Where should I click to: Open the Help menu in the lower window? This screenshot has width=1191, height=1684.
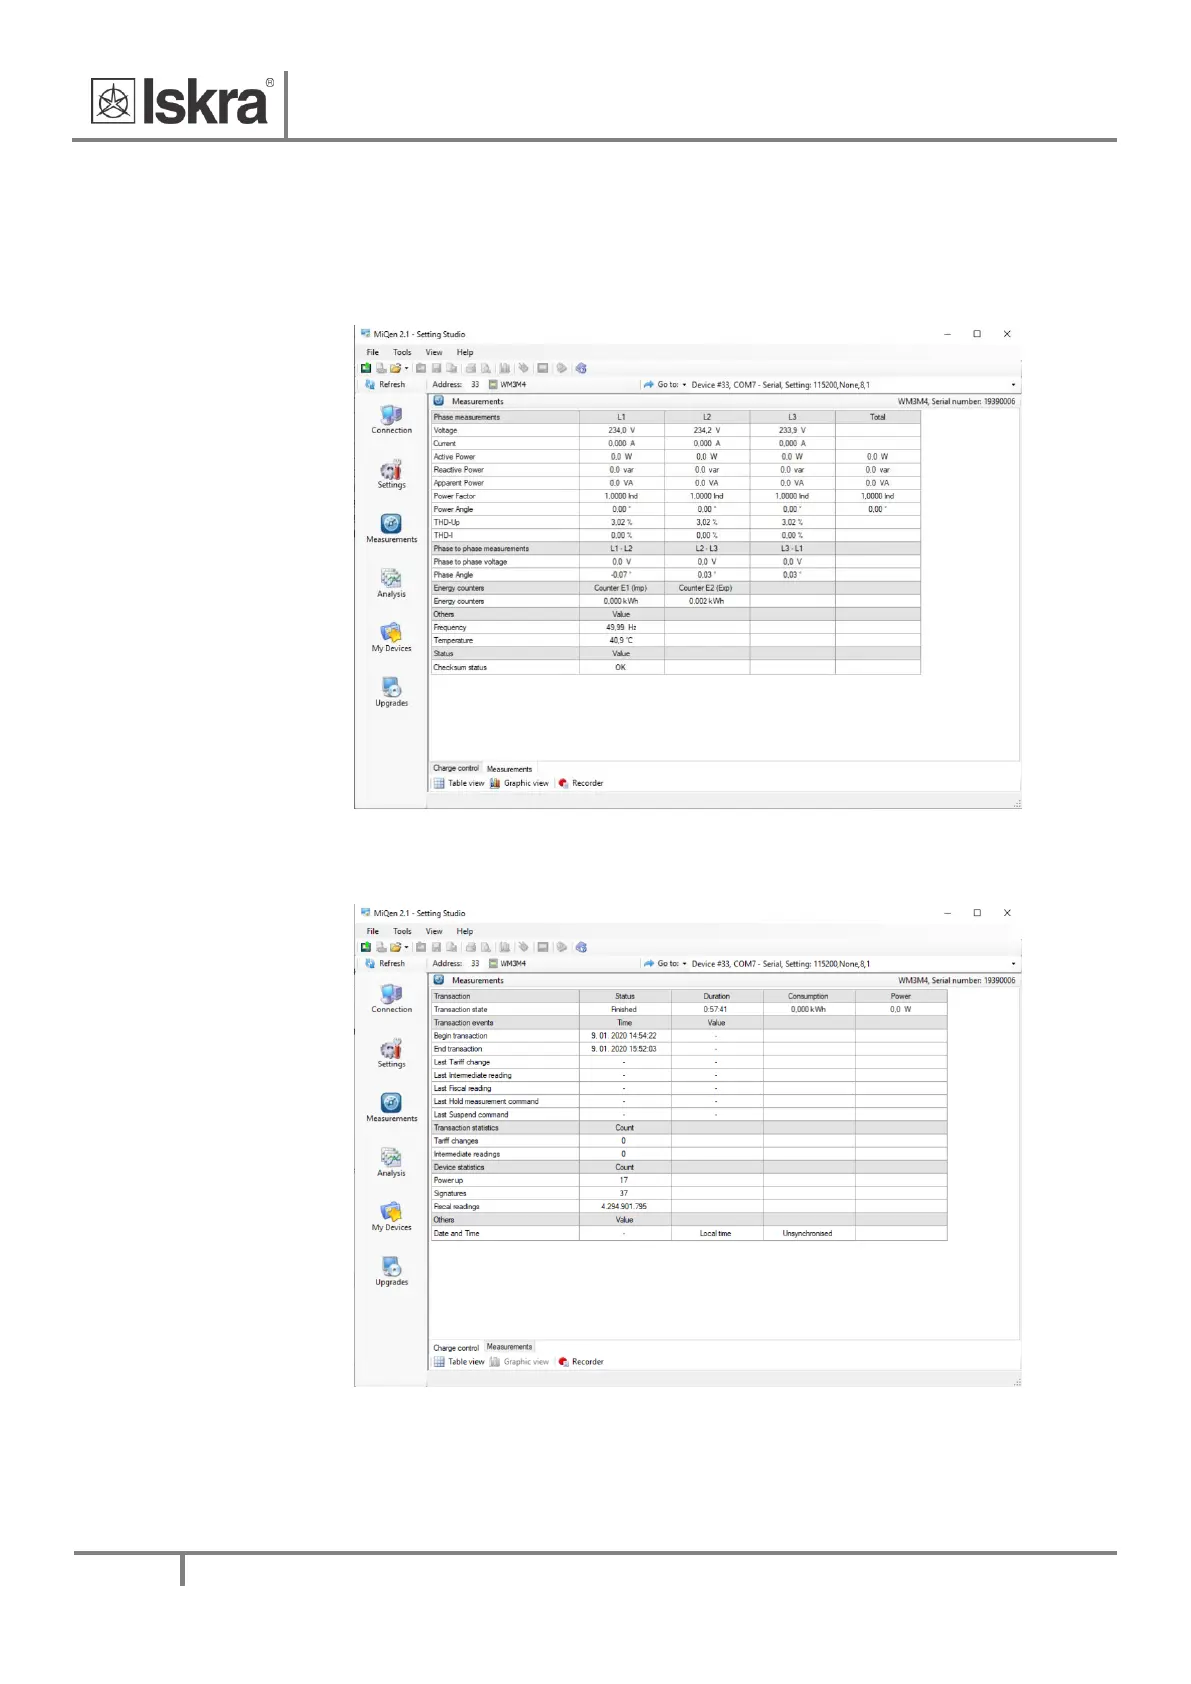click(465, 931)
